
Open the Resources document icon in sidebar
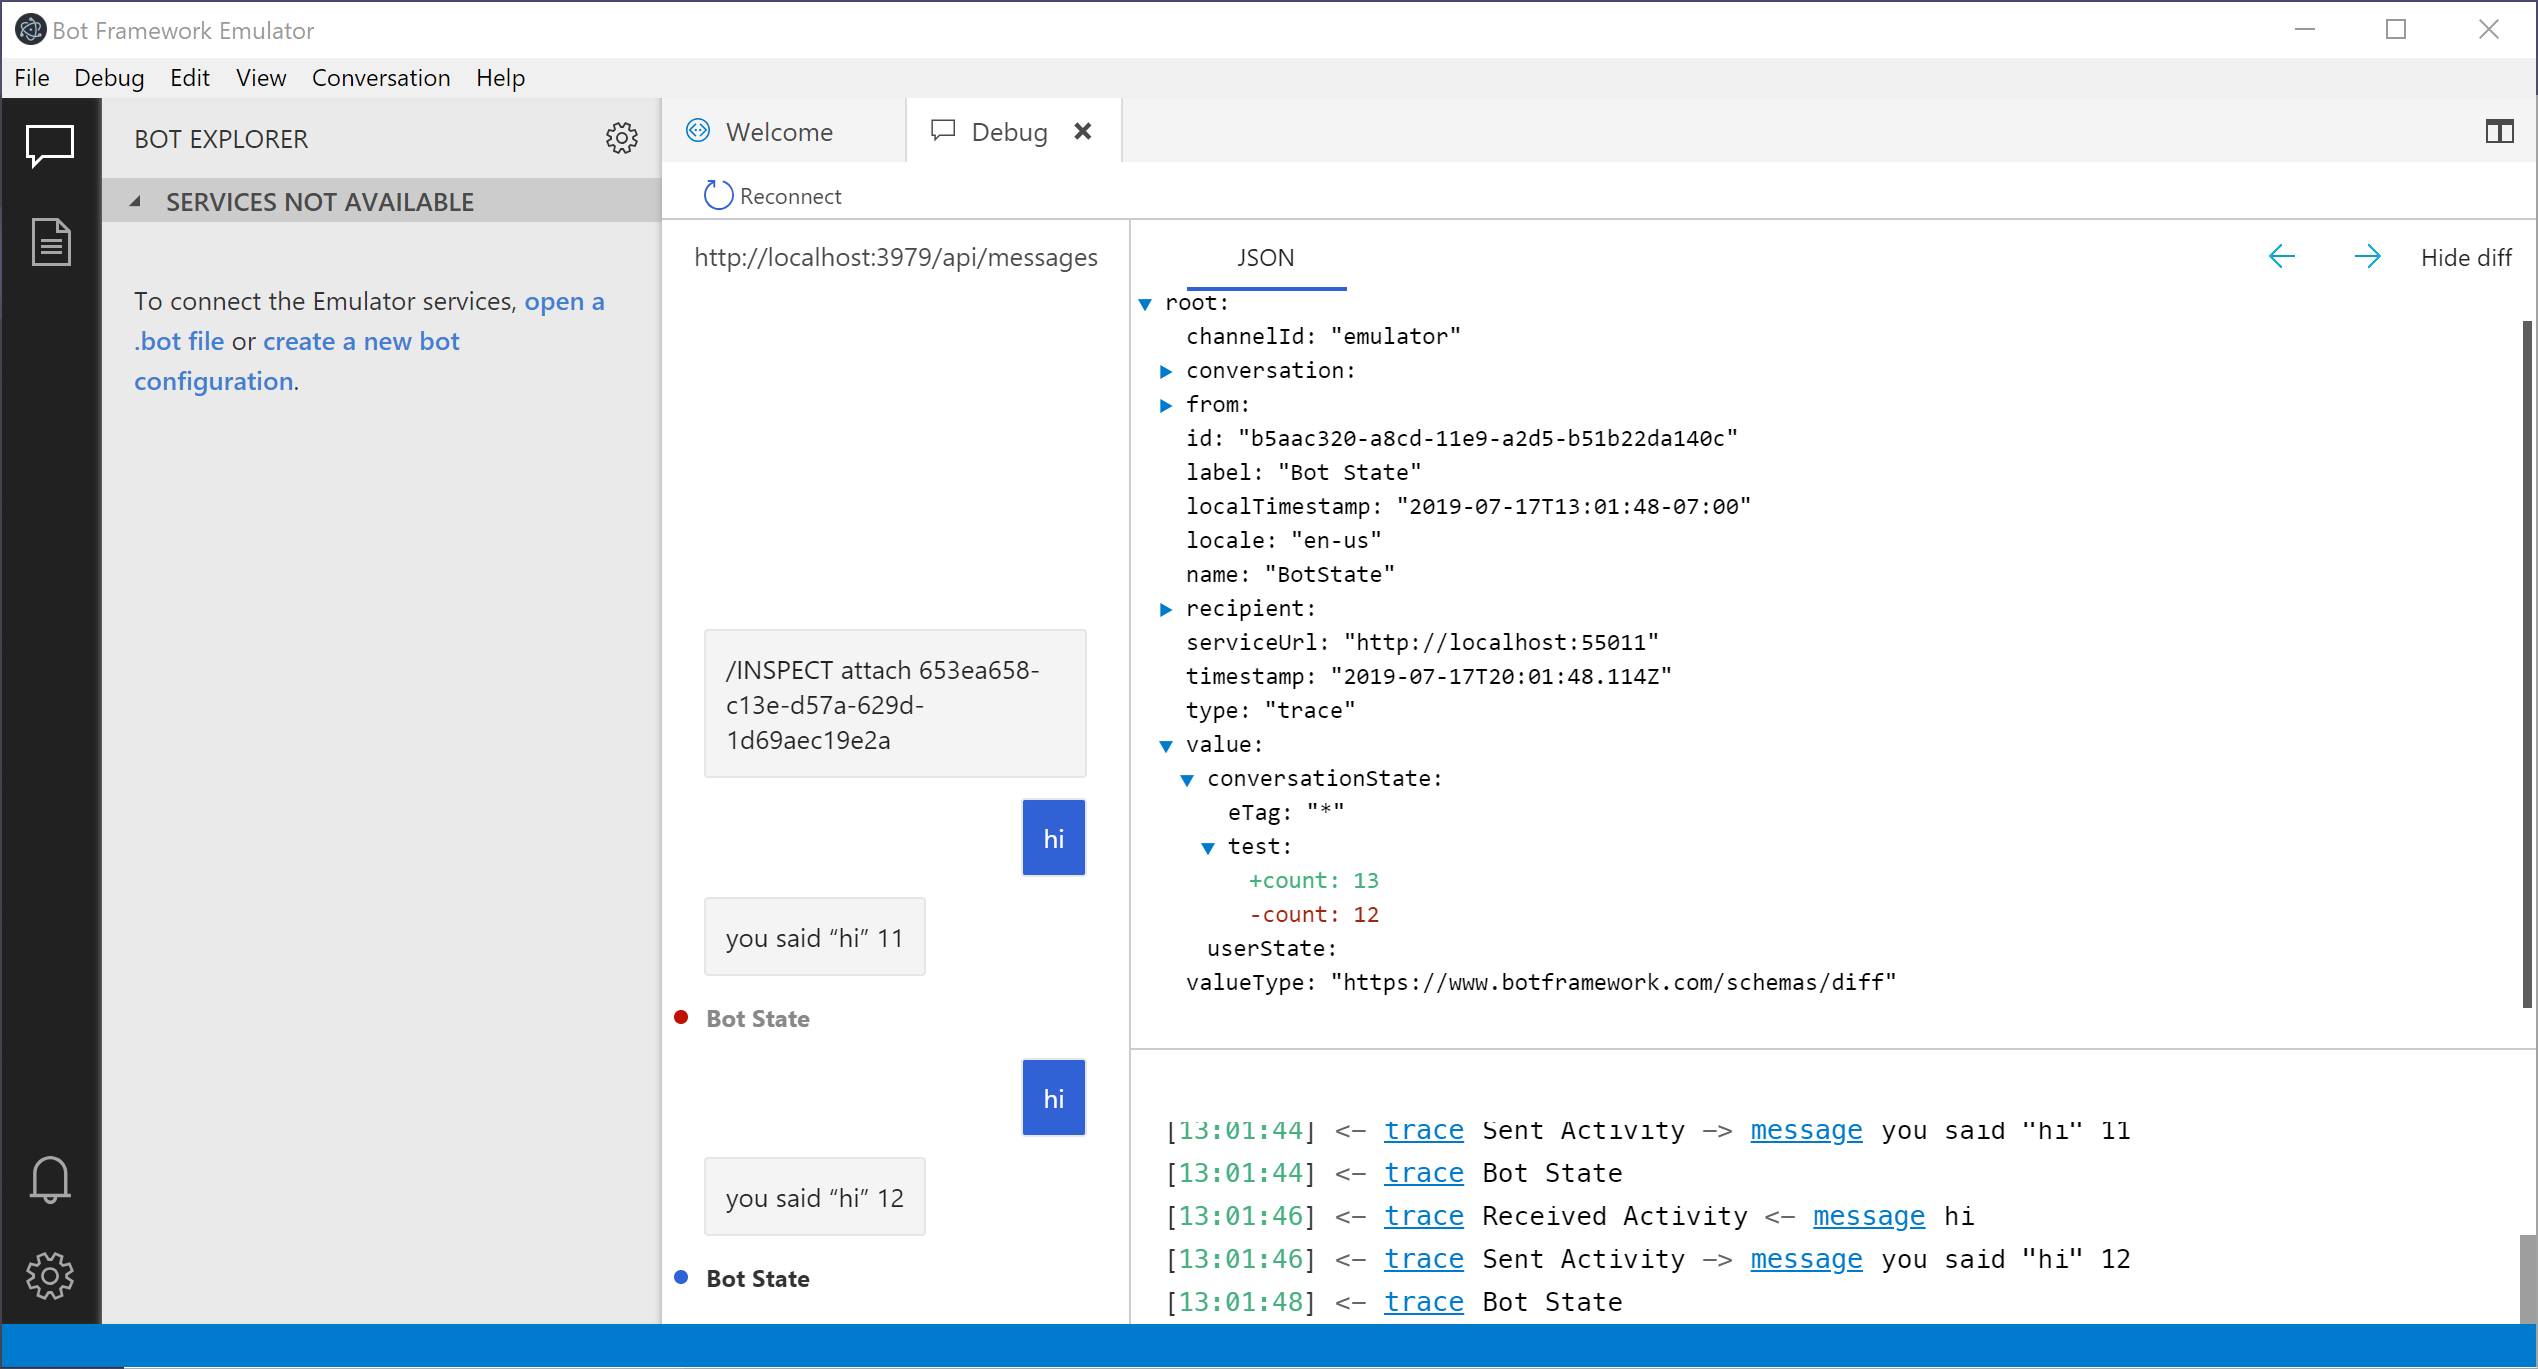[x=50, y=242]
